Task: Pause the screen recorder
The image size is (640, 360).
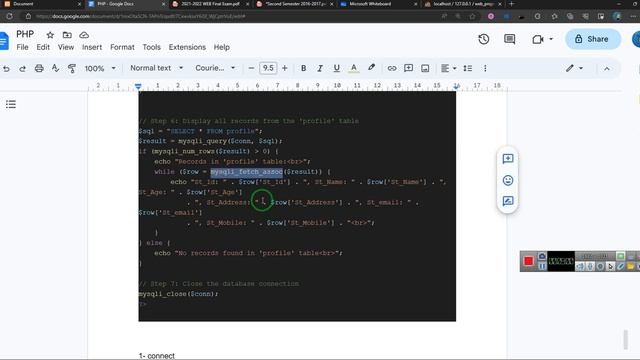Action: coord(542,267)
